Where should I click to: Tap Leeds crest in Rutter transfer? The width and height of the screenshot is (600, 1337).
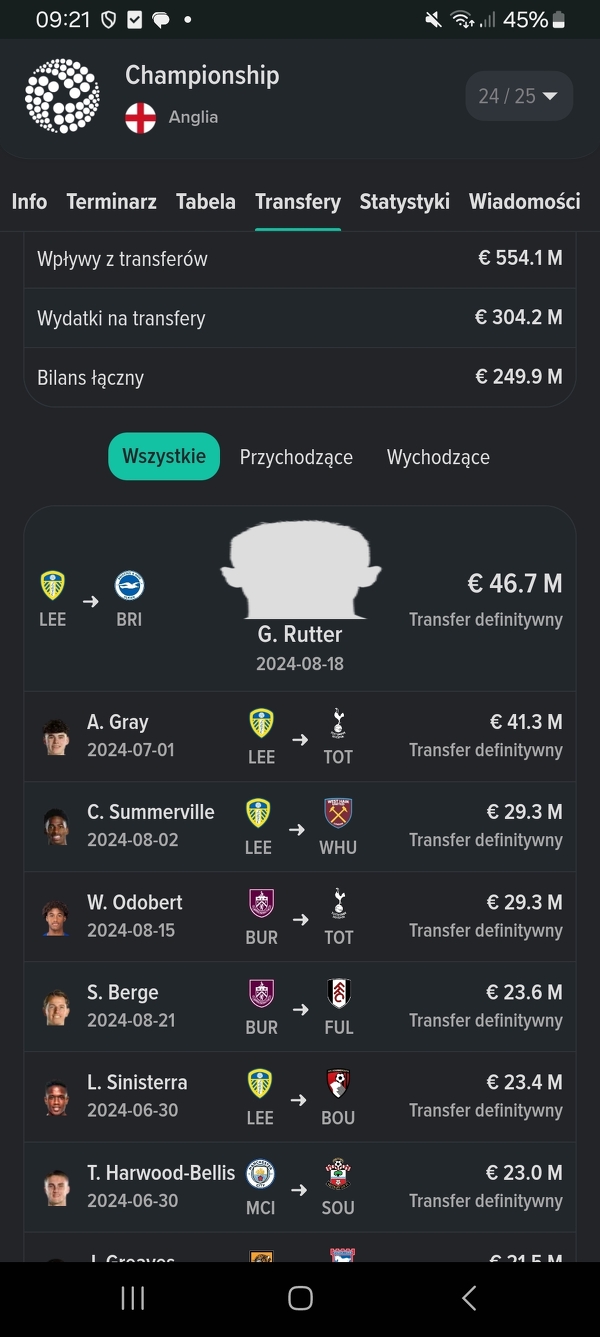pyautogui.click(x=52, y=586)
